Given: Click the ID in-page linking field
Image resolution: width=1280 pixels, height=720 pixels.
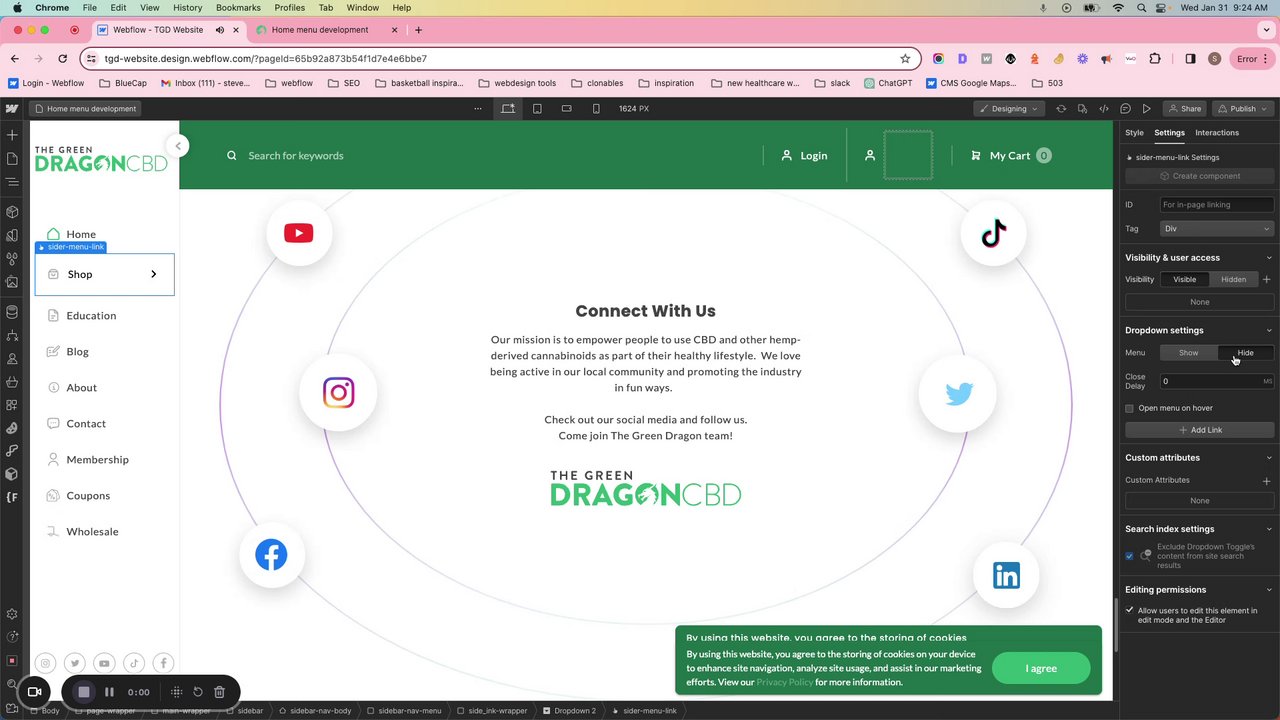Looking at the screenshot, I should 1216,204.
